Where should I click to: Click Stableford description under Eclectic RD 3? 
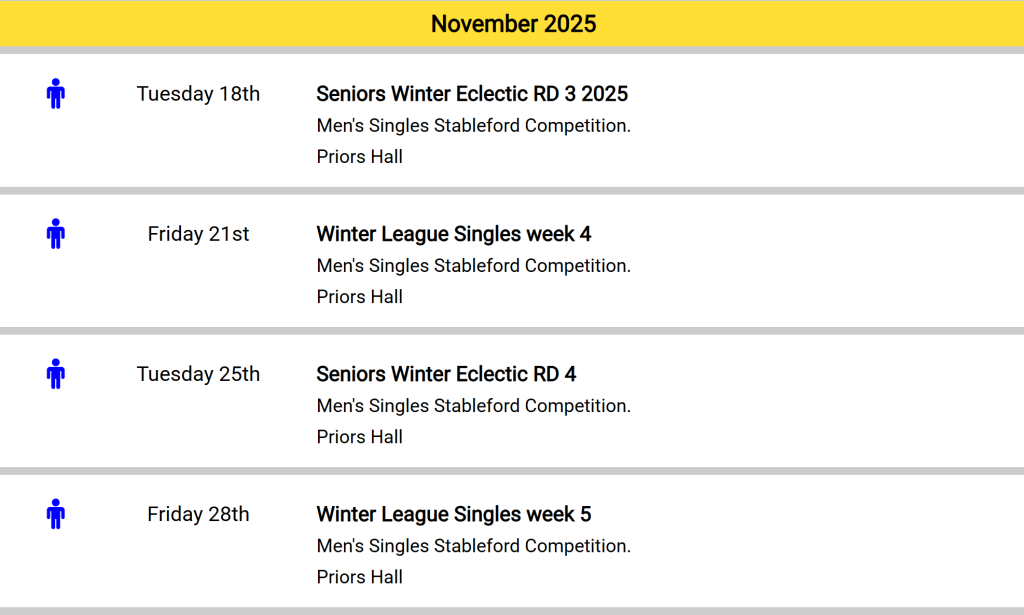(473, 126)
